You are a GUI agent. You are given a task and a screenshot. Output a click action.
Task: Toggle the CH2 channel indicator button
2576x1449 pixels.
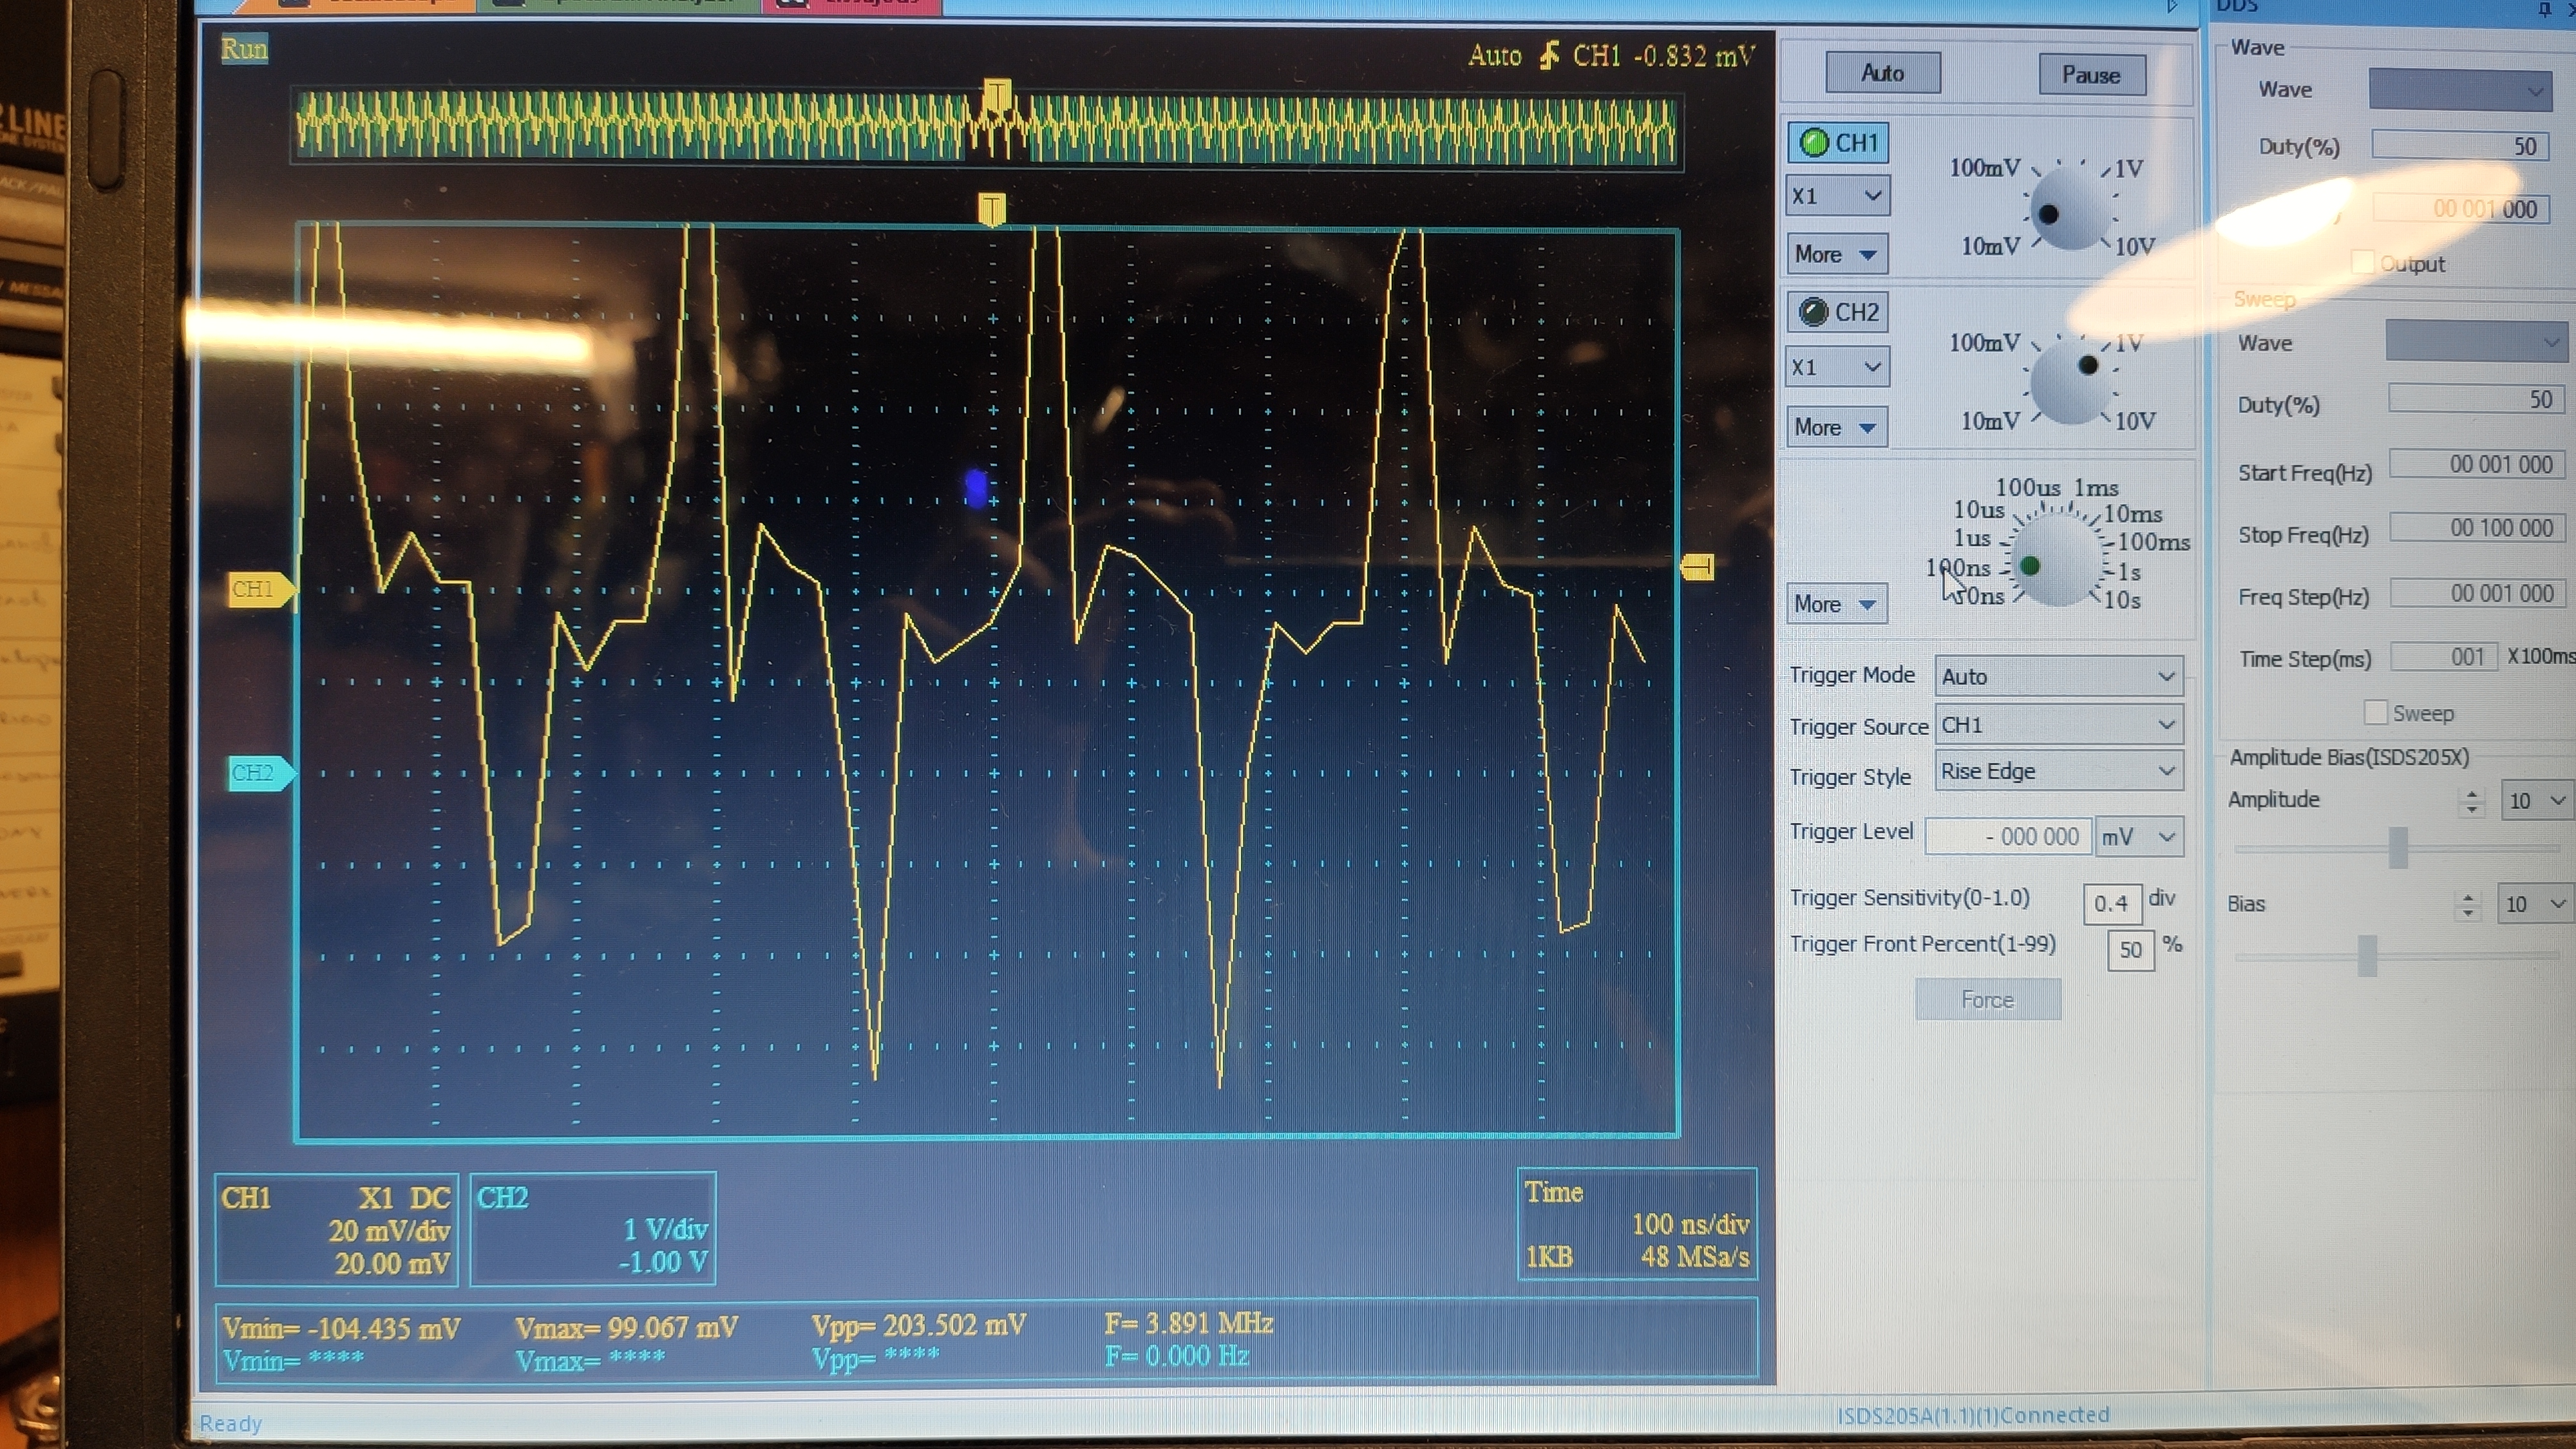click(x=1837, y=312)
